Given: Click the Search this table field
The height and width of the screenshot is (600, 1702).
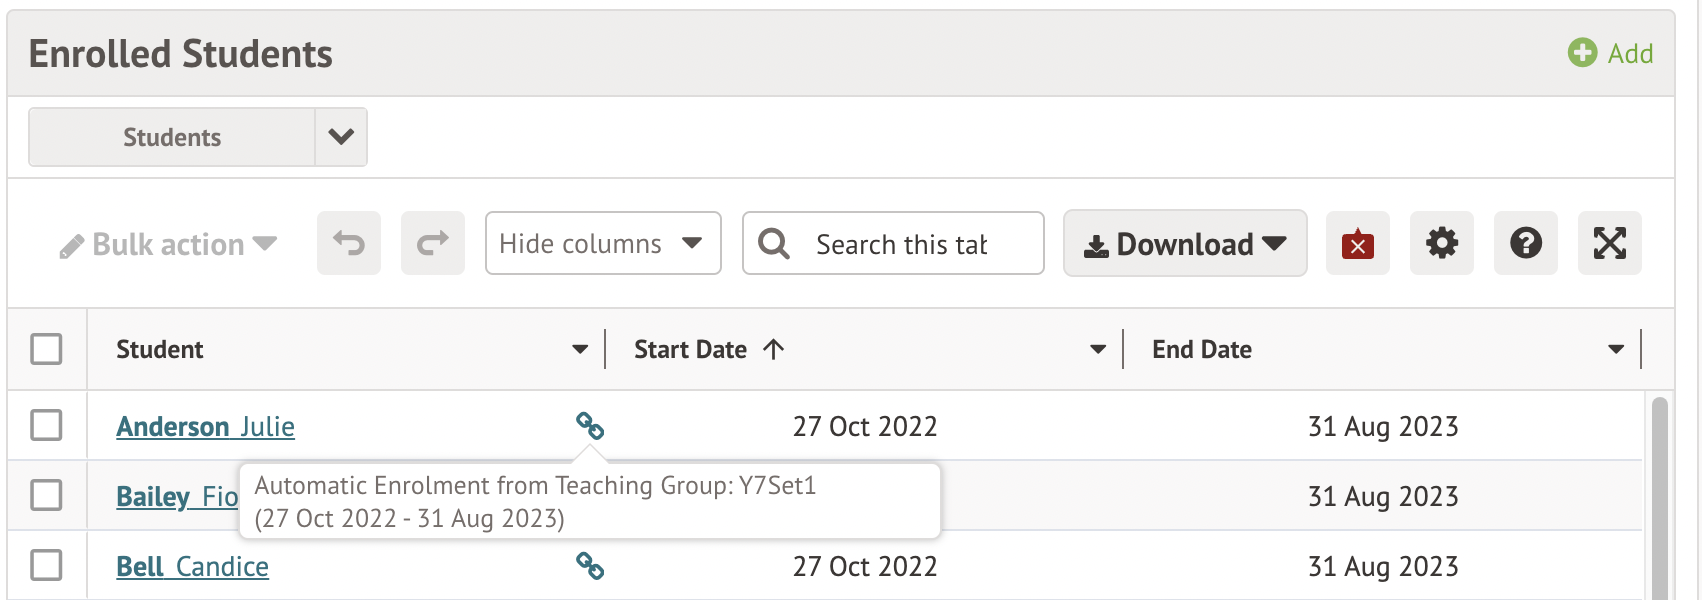Looking at the screenshot, I should pyautogui.click(x=901, y=244).
